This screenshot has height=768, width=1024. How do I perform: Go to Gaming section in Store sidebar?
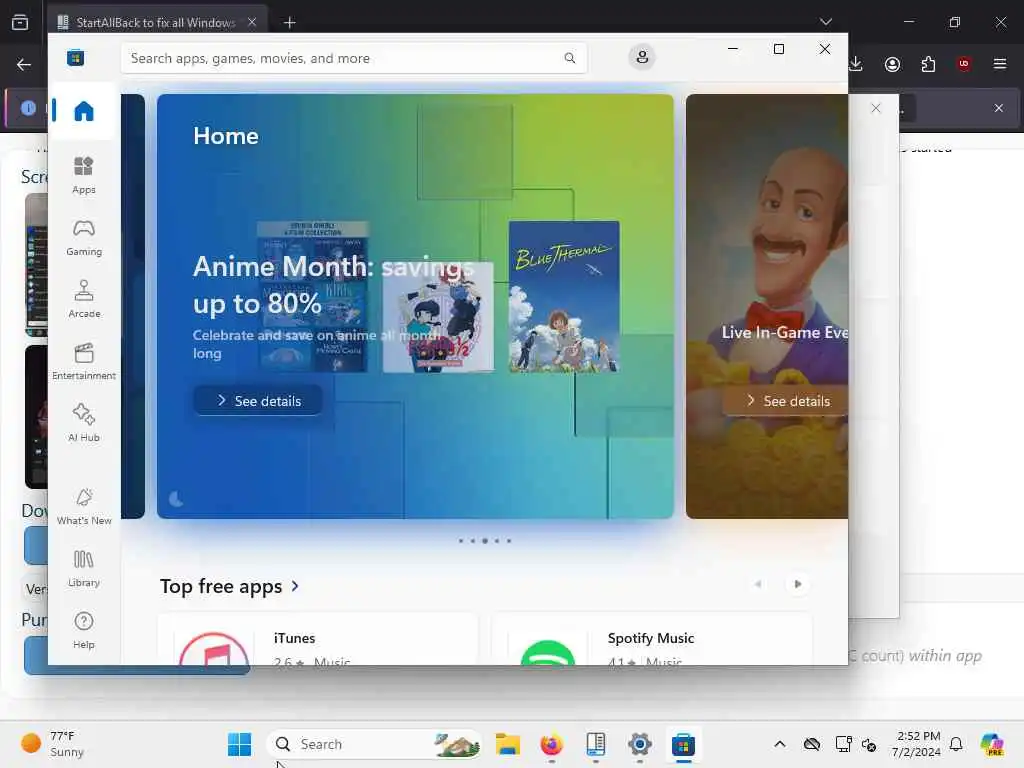point(84,238)
